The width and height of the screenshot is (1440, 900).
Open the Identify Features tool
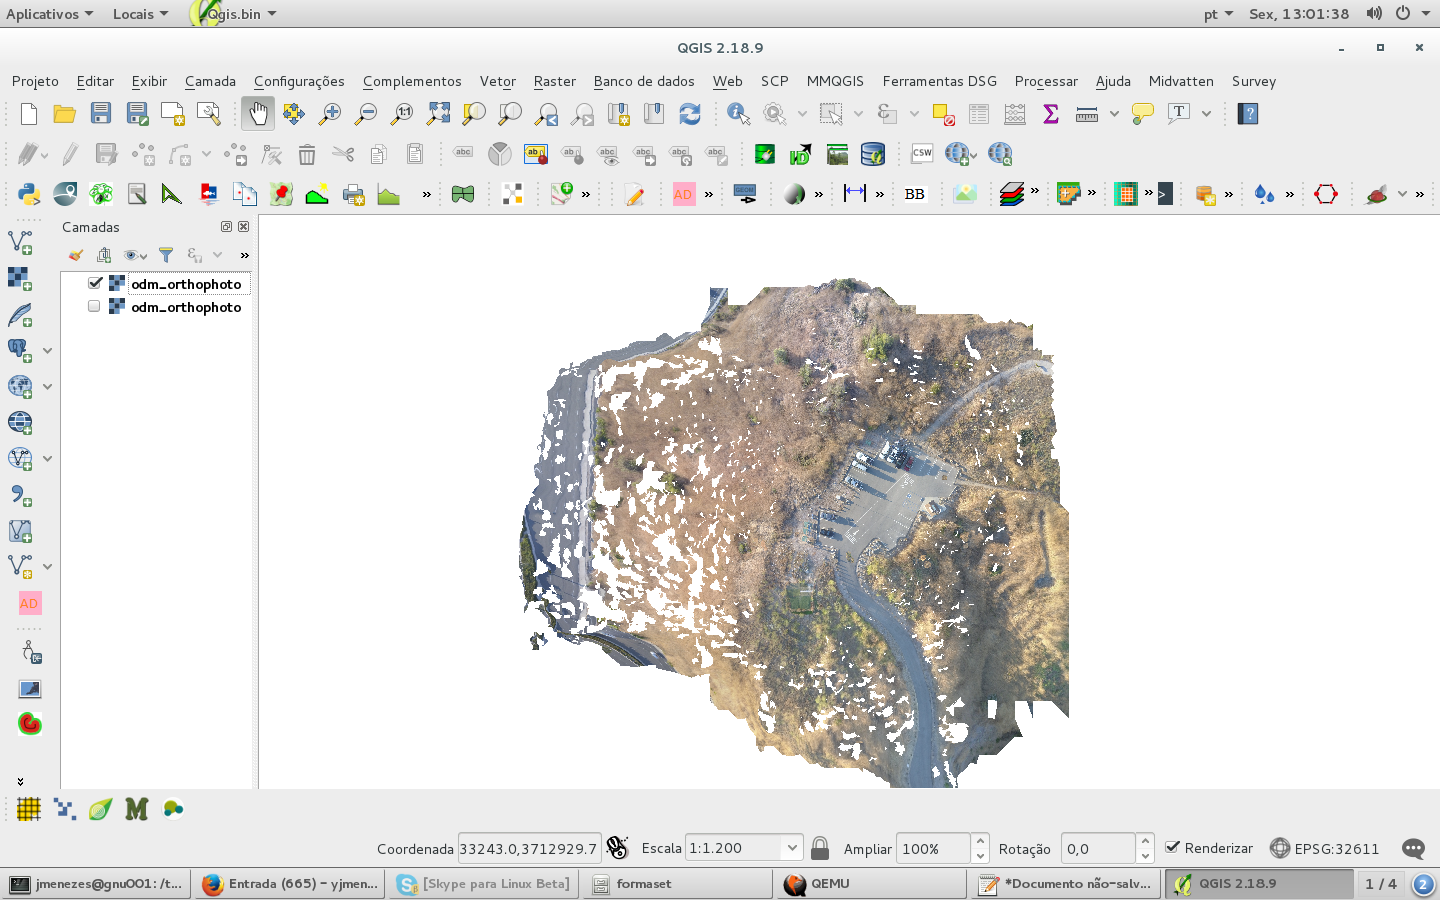pos(738,113)
